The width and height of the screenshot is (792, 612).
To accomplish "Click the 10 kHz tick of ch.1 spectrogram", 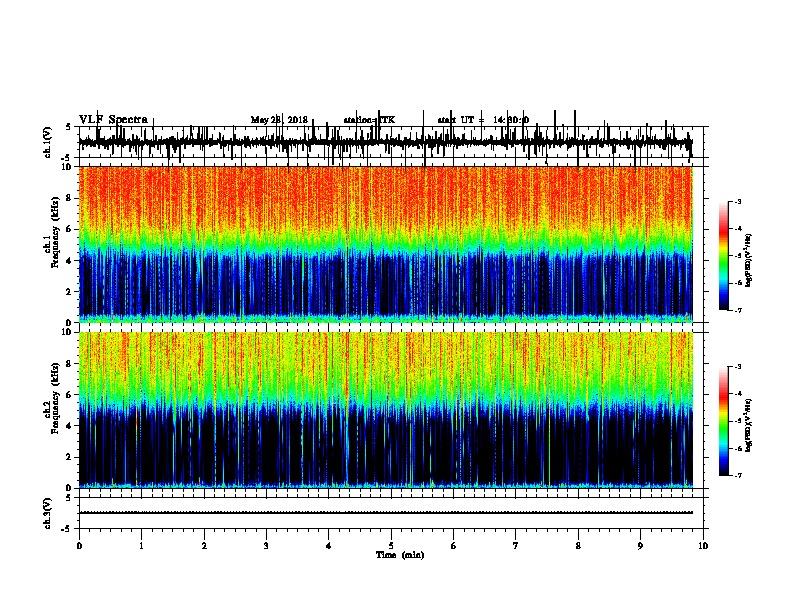I will [68, 167].
